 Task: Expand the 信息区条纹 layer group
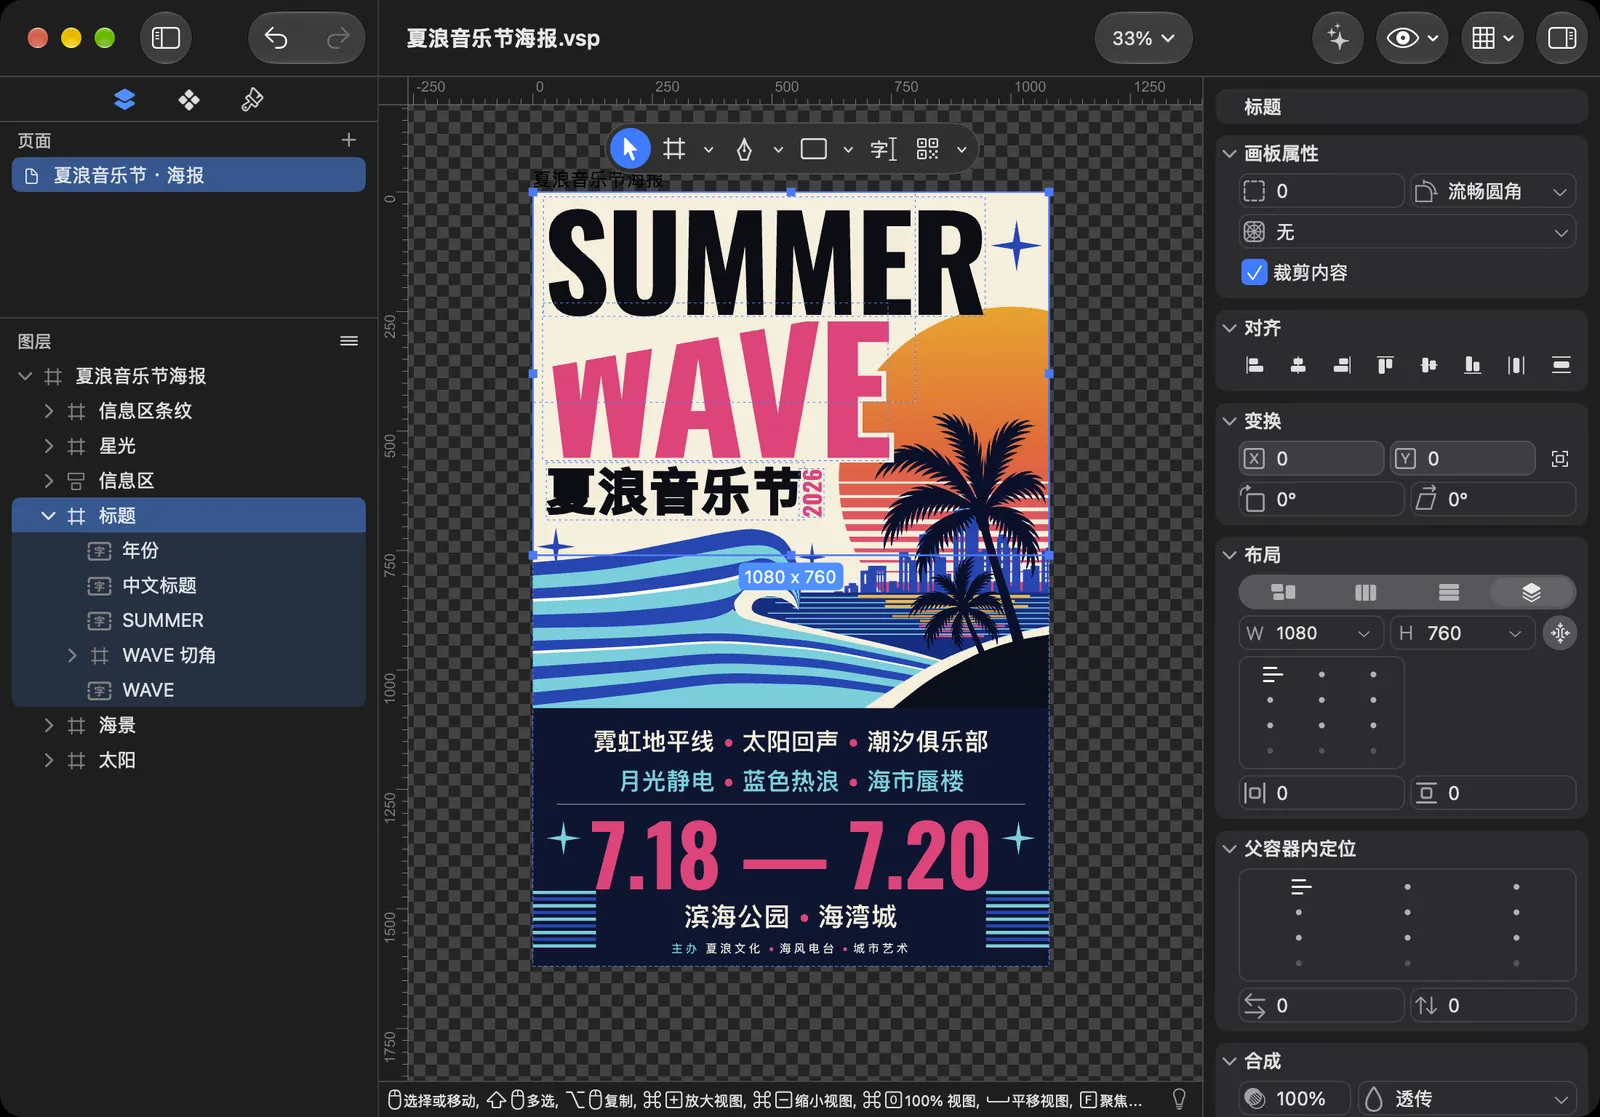(x=48, y=411)
